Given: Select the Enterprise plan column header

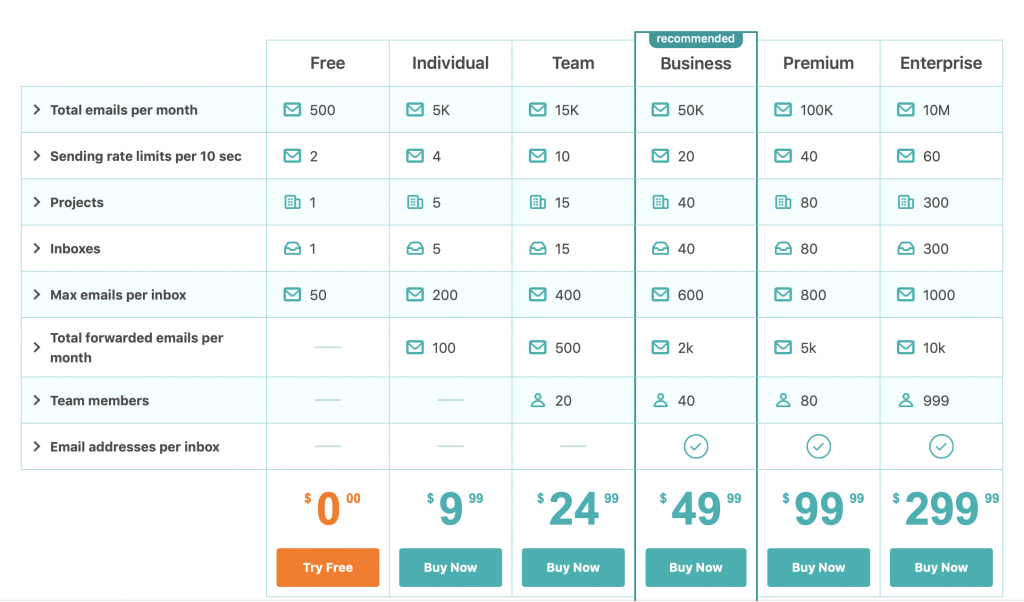Looking at the screenshot, I should (x=941, y=63).
